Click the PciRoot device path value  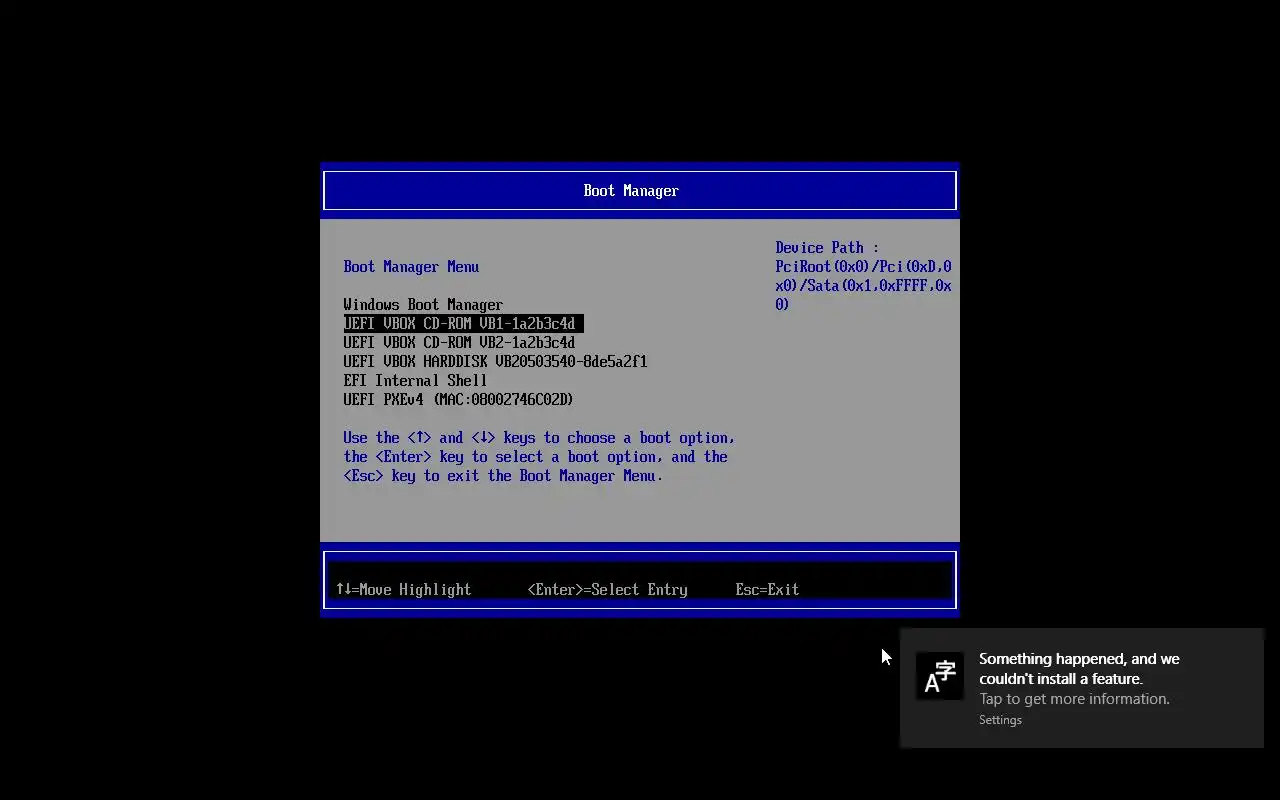coord(863,286)
